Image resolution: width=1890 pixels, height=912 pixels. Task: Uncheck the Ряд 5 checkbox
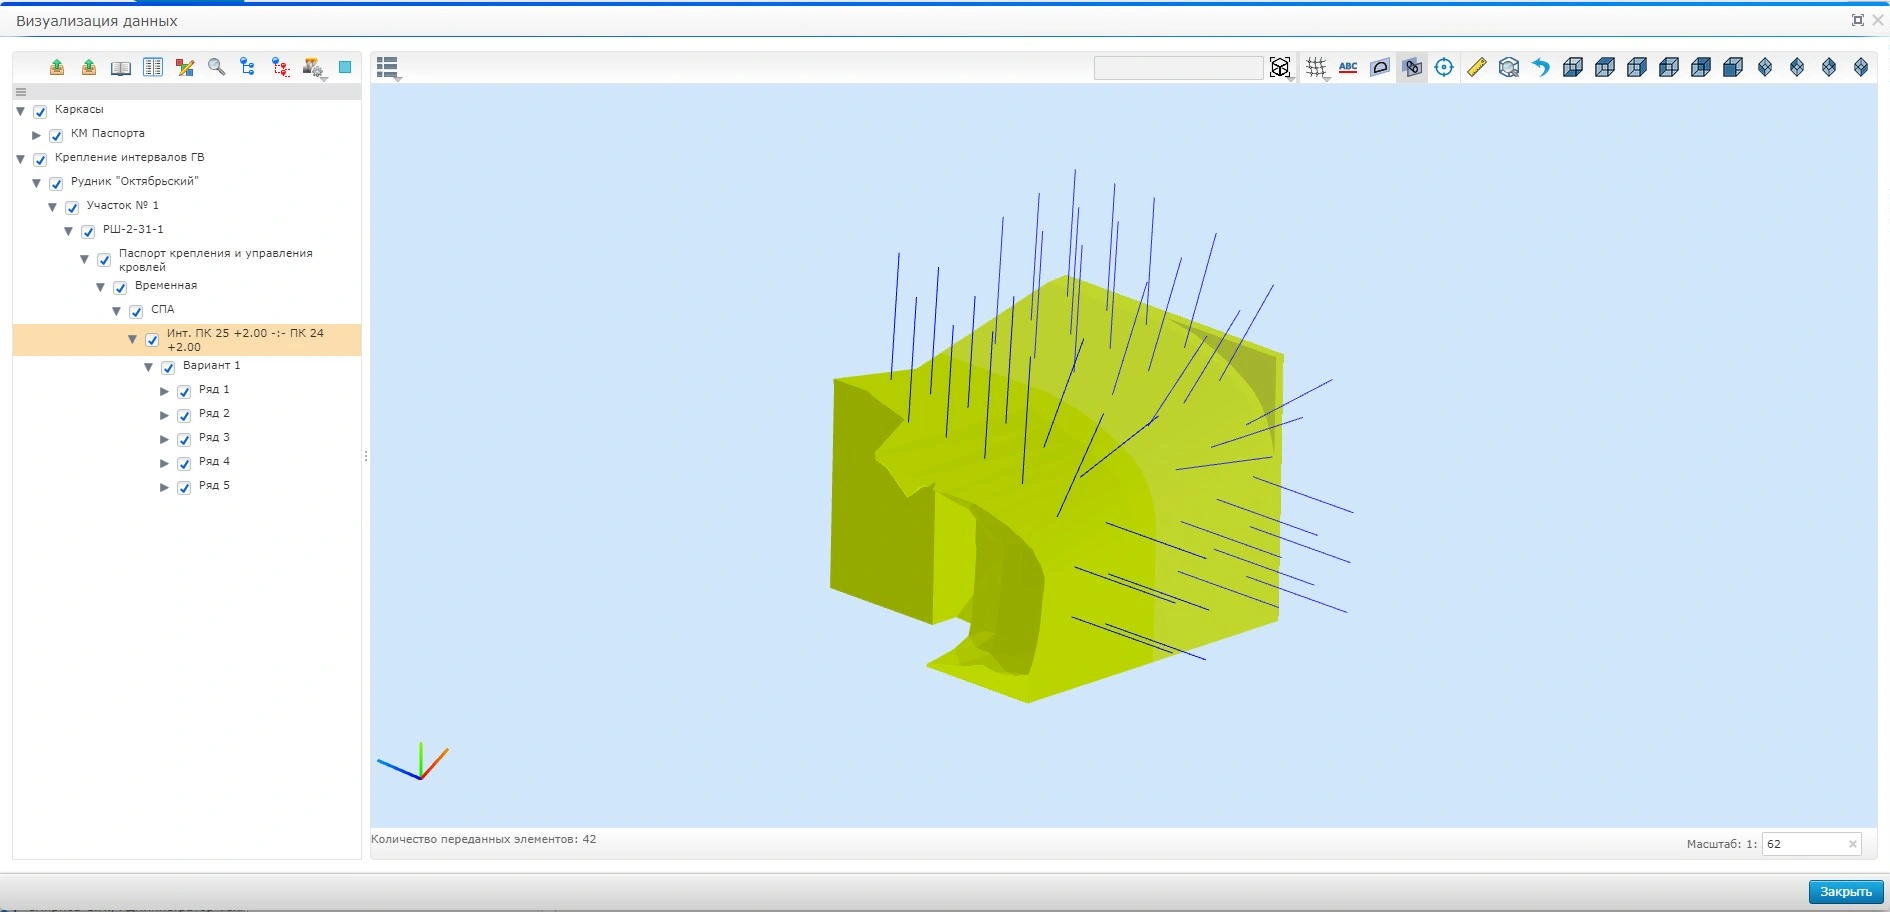click(184, 487)
